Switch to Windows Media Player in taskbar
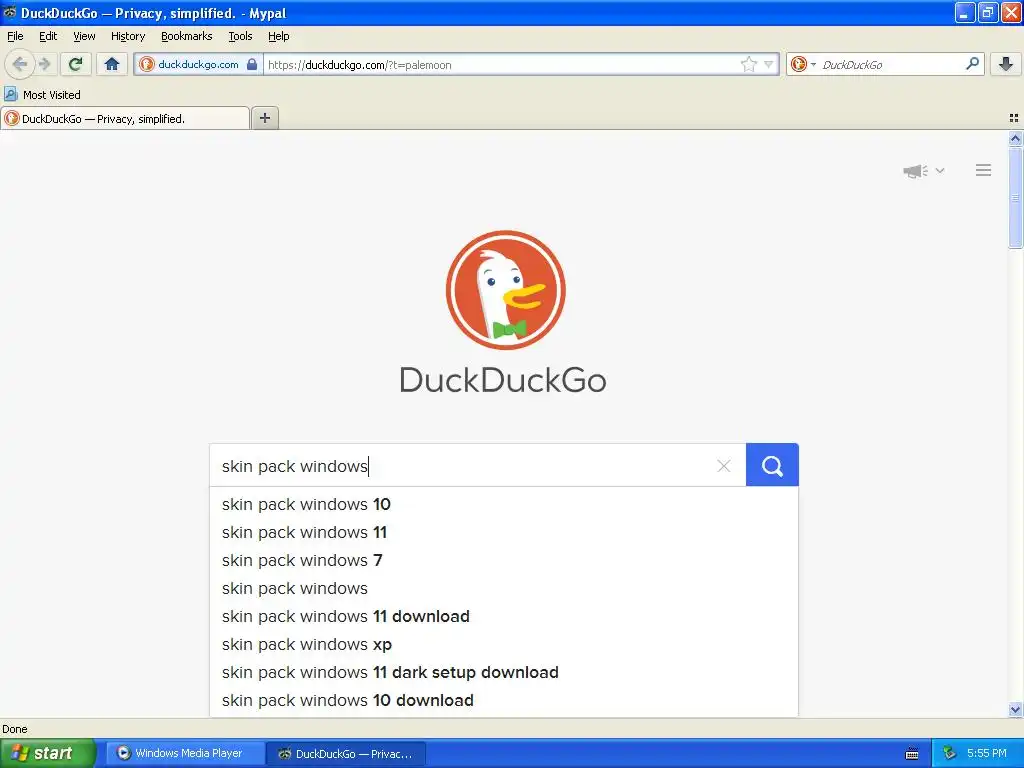The image size is (1024, 768). click(x=185, y=753)
